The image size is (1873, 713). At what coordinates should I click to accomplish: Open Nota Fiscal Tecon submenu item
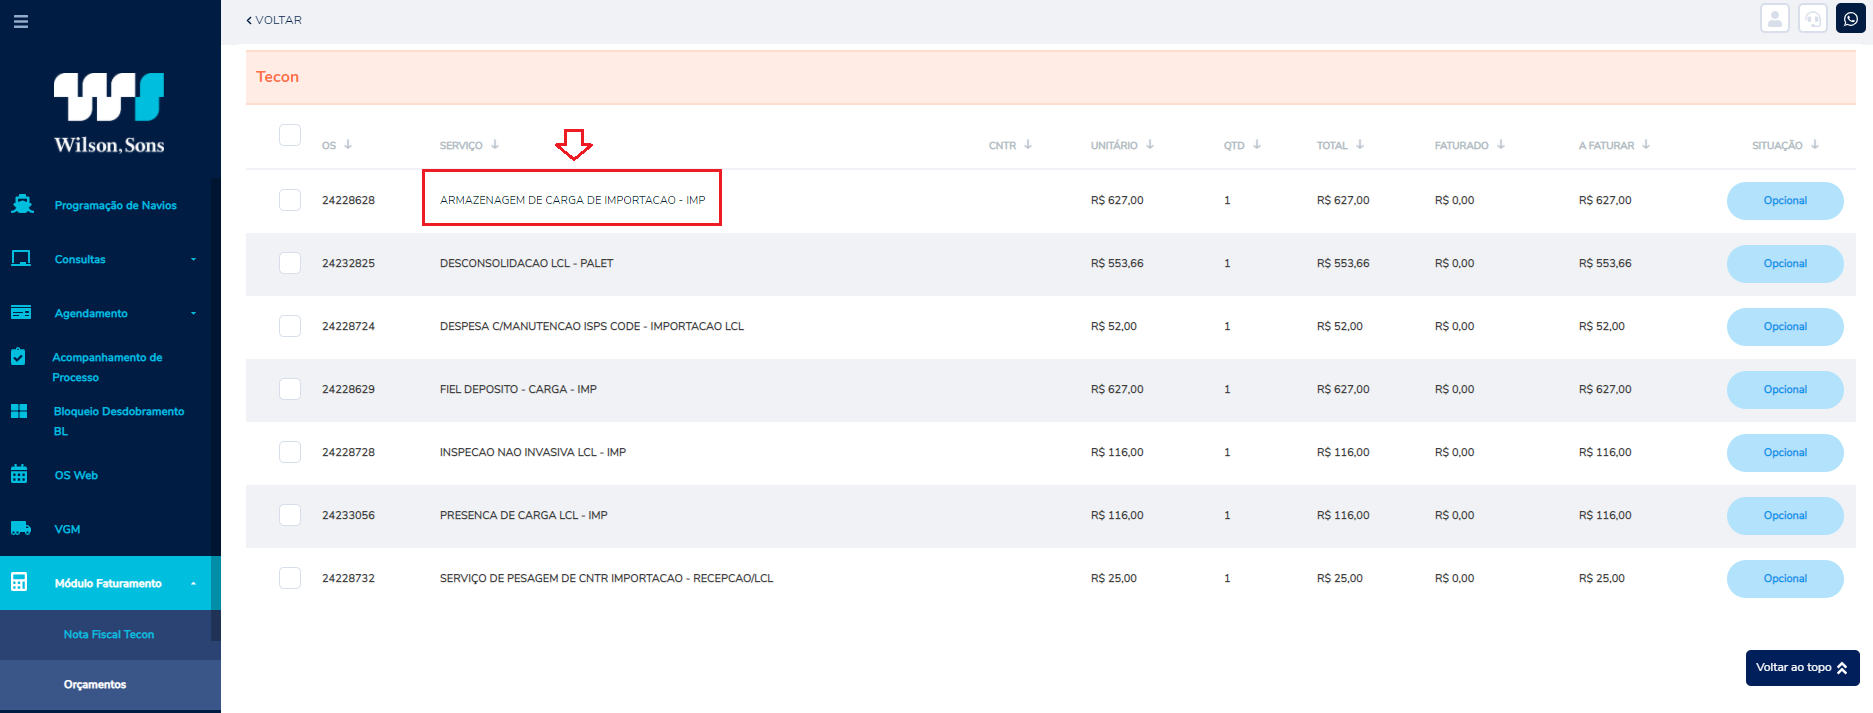[x=109, y=634]
